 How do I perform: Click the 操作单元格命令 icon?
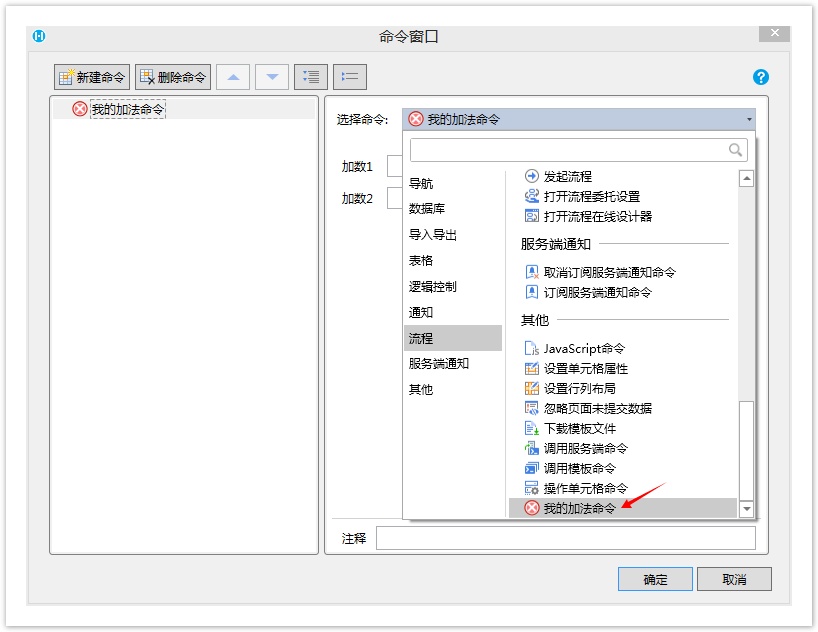(x=532, y=488)
